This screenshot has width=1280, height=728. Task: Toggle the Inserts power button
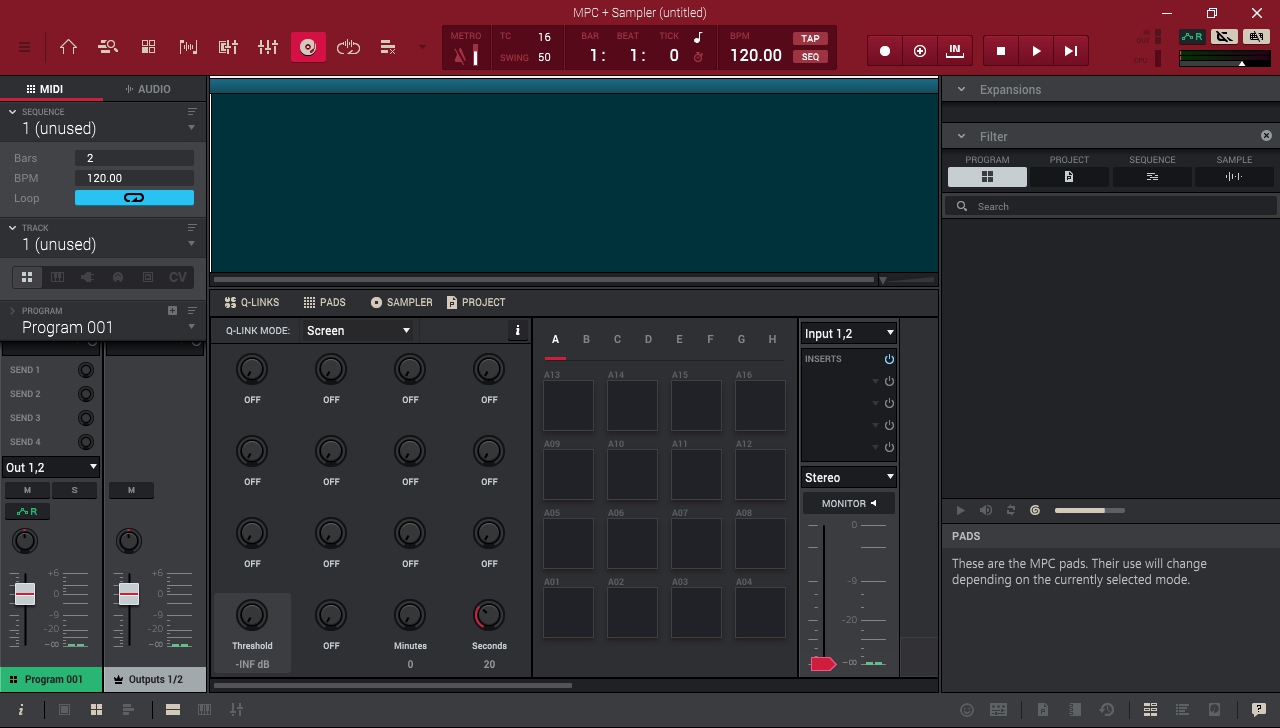[x=888, y=359]
